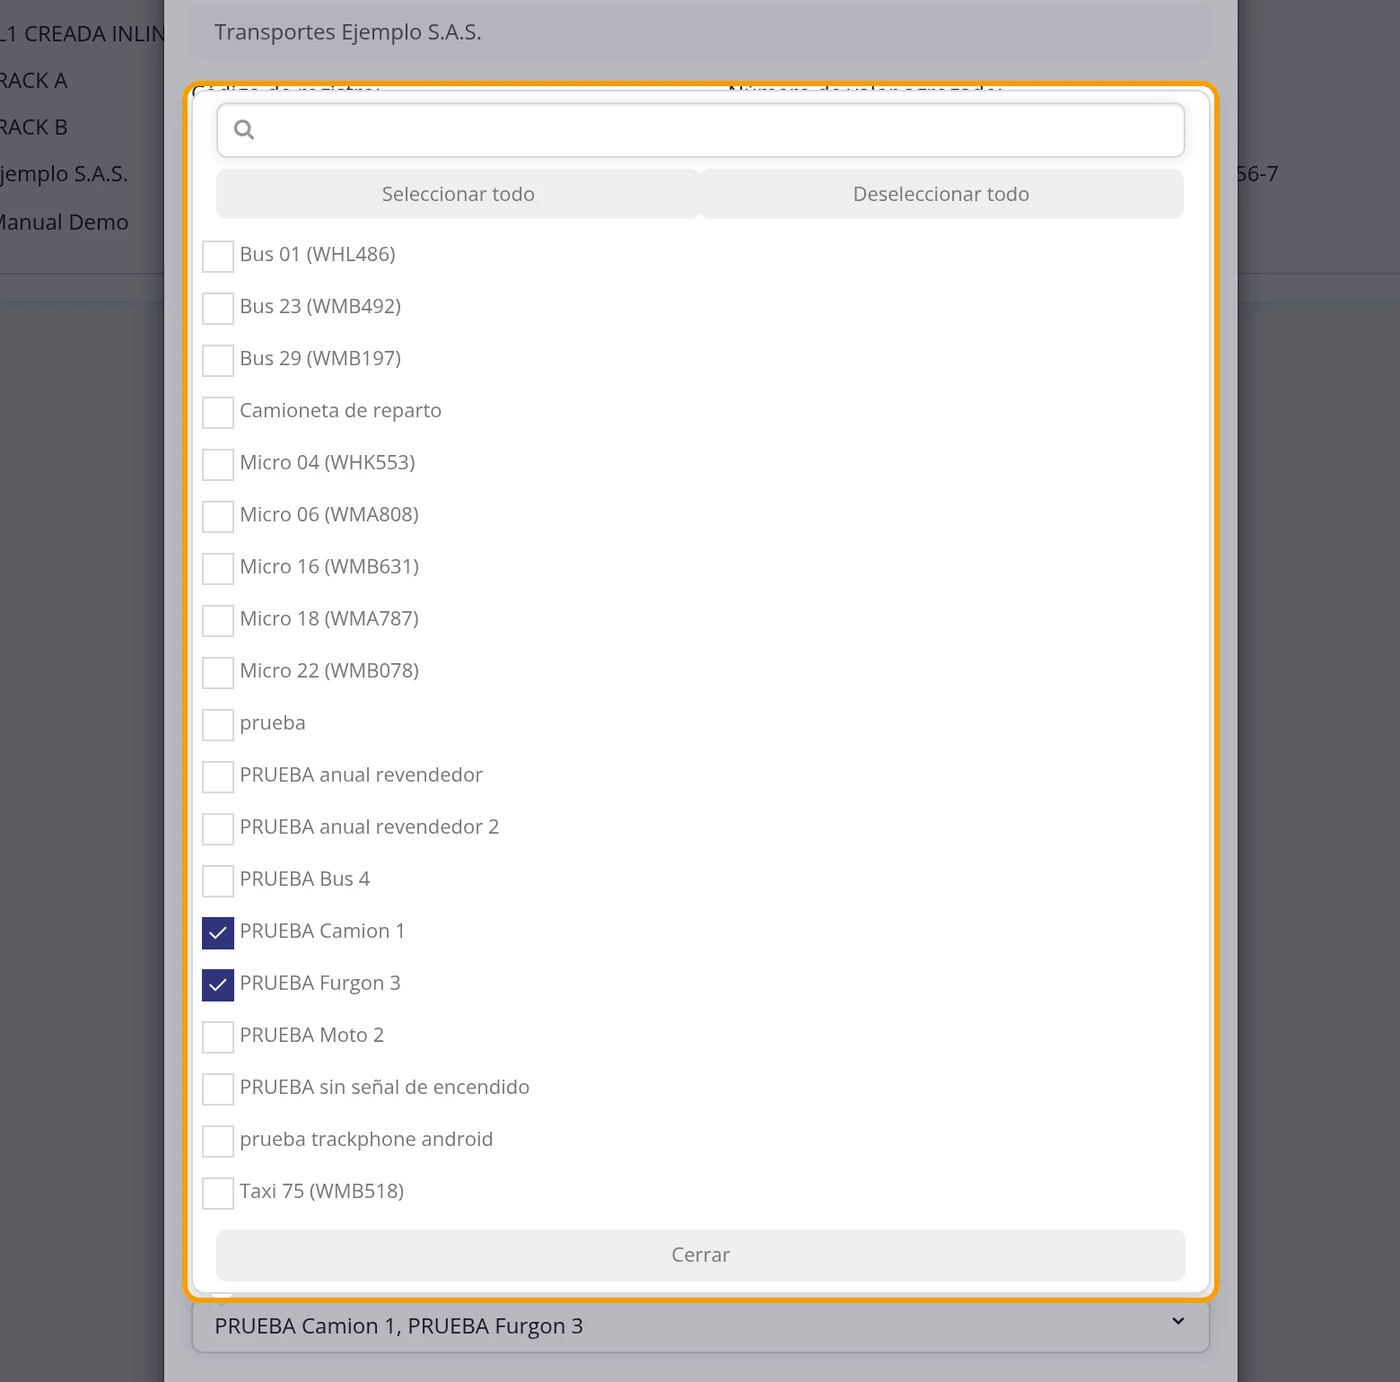Close the list with Cerrar button
The height and width of the screenshot is (1382, 1400).
tap(700, 1255)
